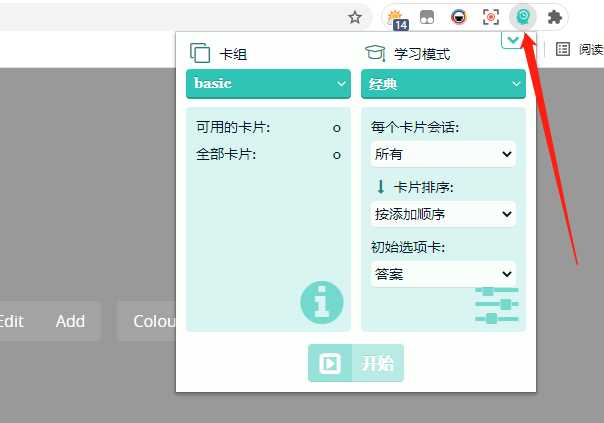The width and height of the screenshot is (604, 423).
Task: Open the deck info icon
Action: [x=321, y=302]
